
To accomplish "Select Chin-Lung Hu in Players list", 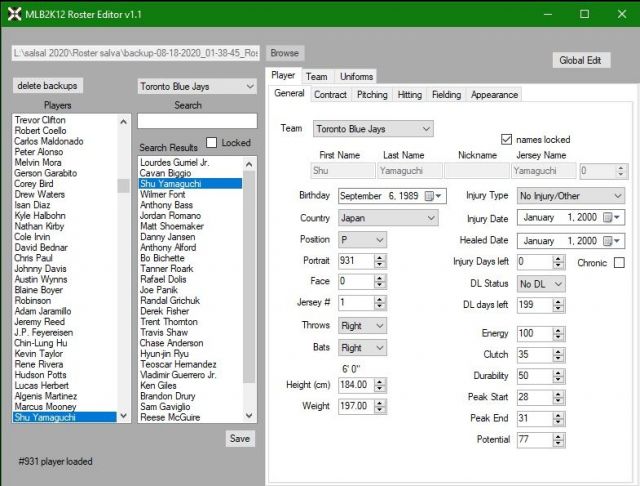I will click(40, 343).
